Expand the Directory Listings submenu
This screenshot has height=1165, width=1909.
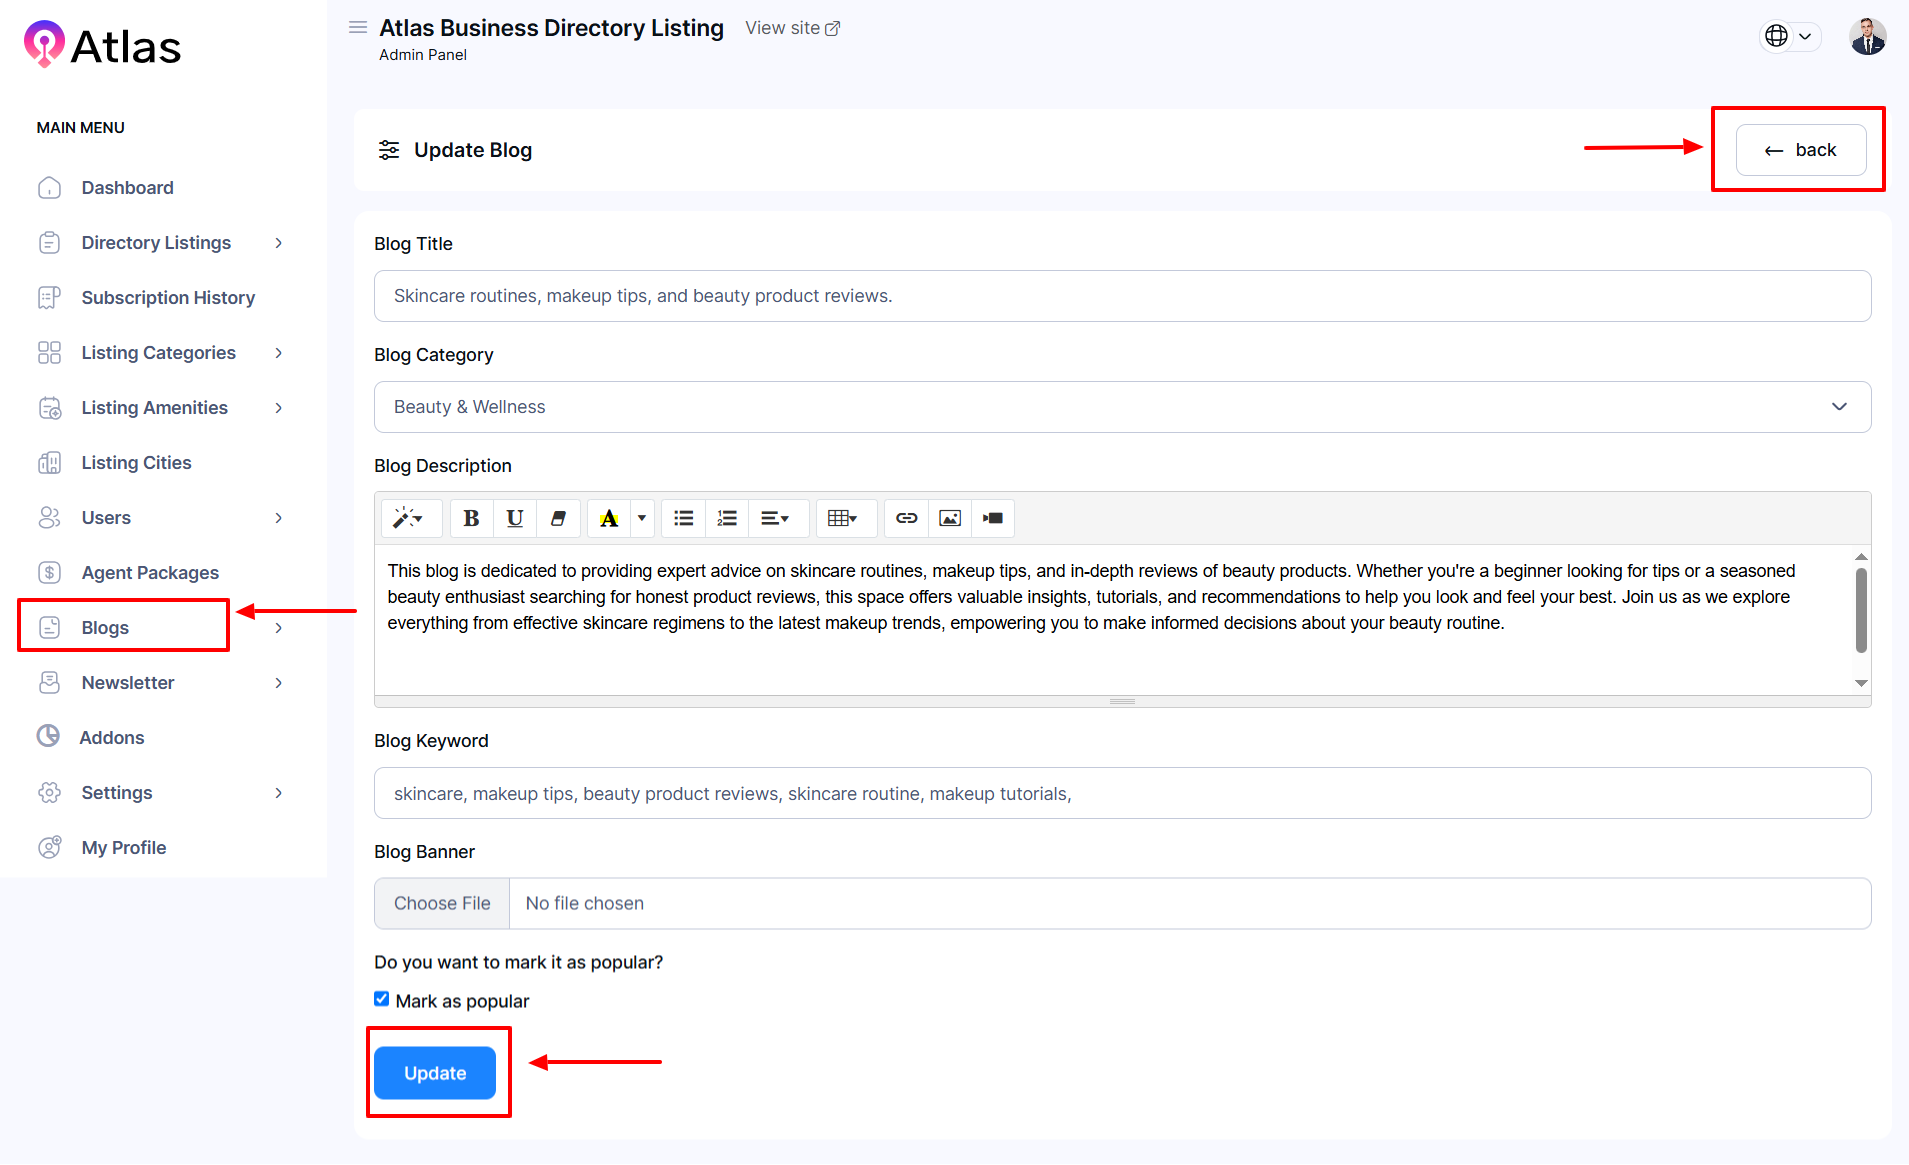click(x=278, y=243)
